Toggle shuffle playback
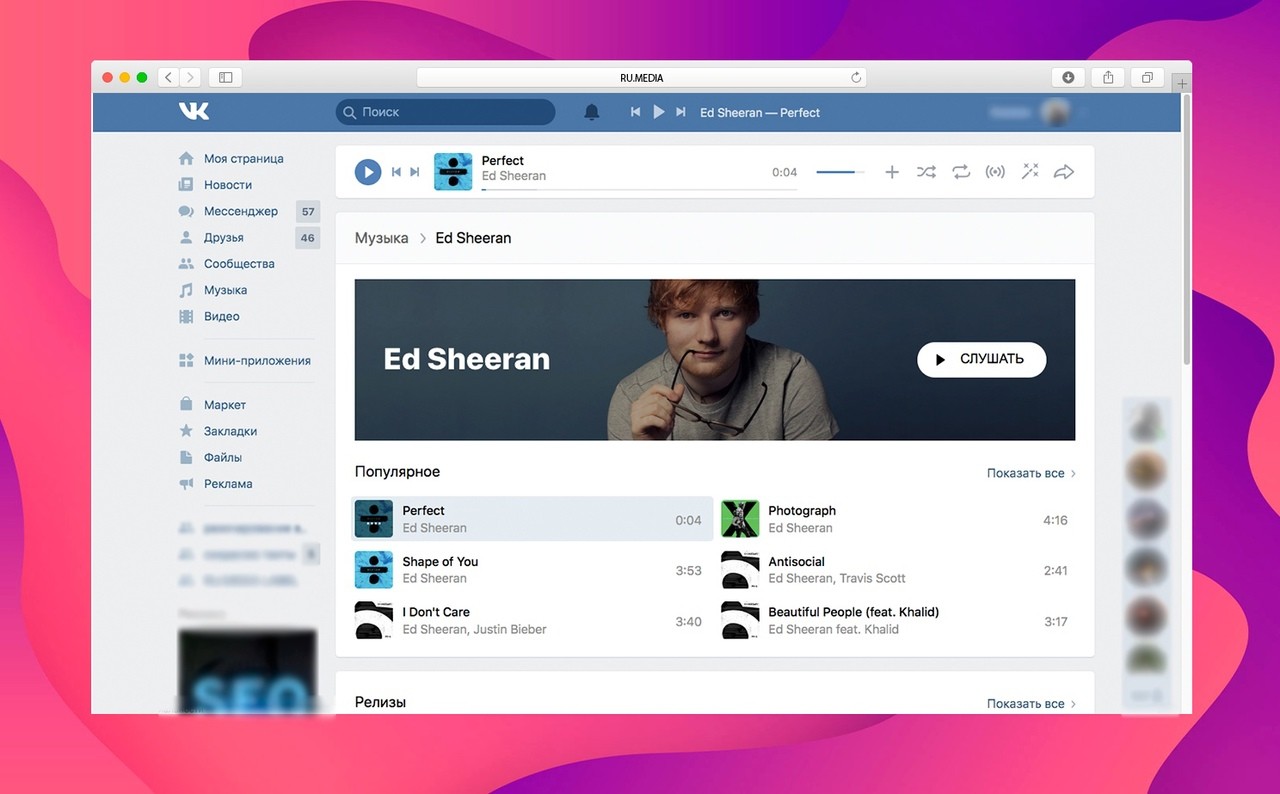This screenshot has height=794, width=1280. click(926, 172)
